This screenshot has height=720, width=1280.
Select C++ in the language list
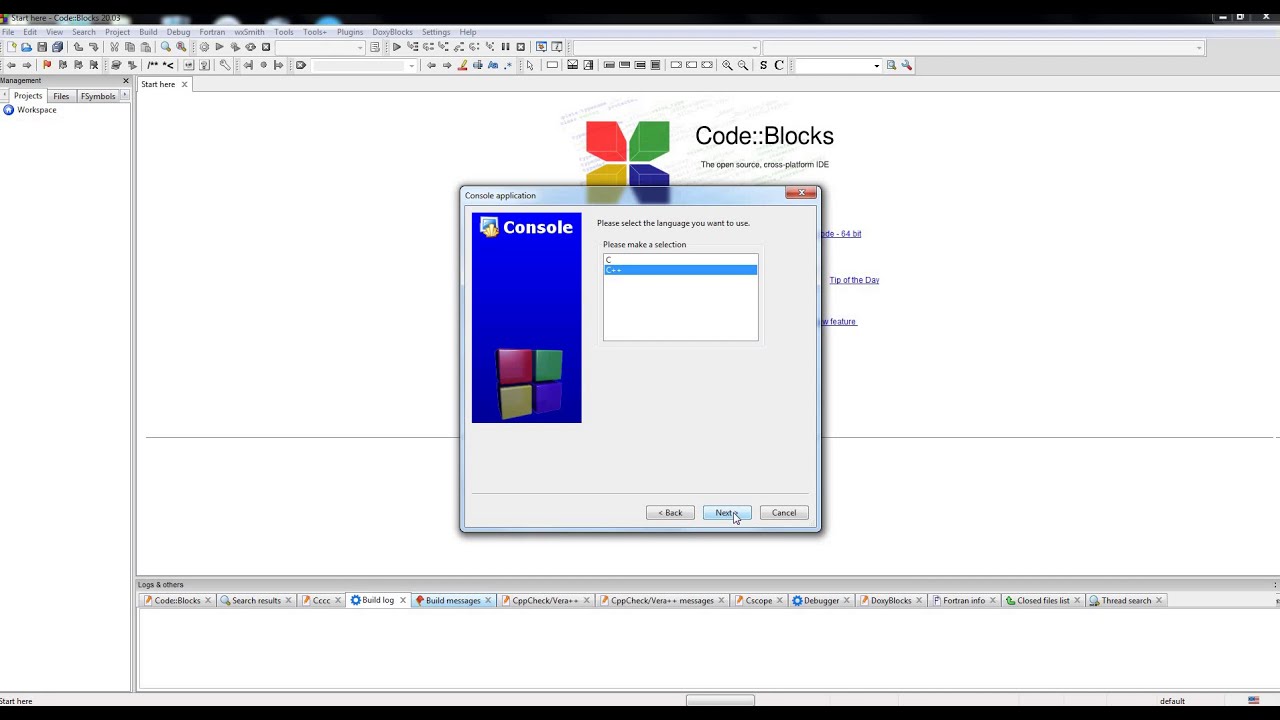(680, 270)
